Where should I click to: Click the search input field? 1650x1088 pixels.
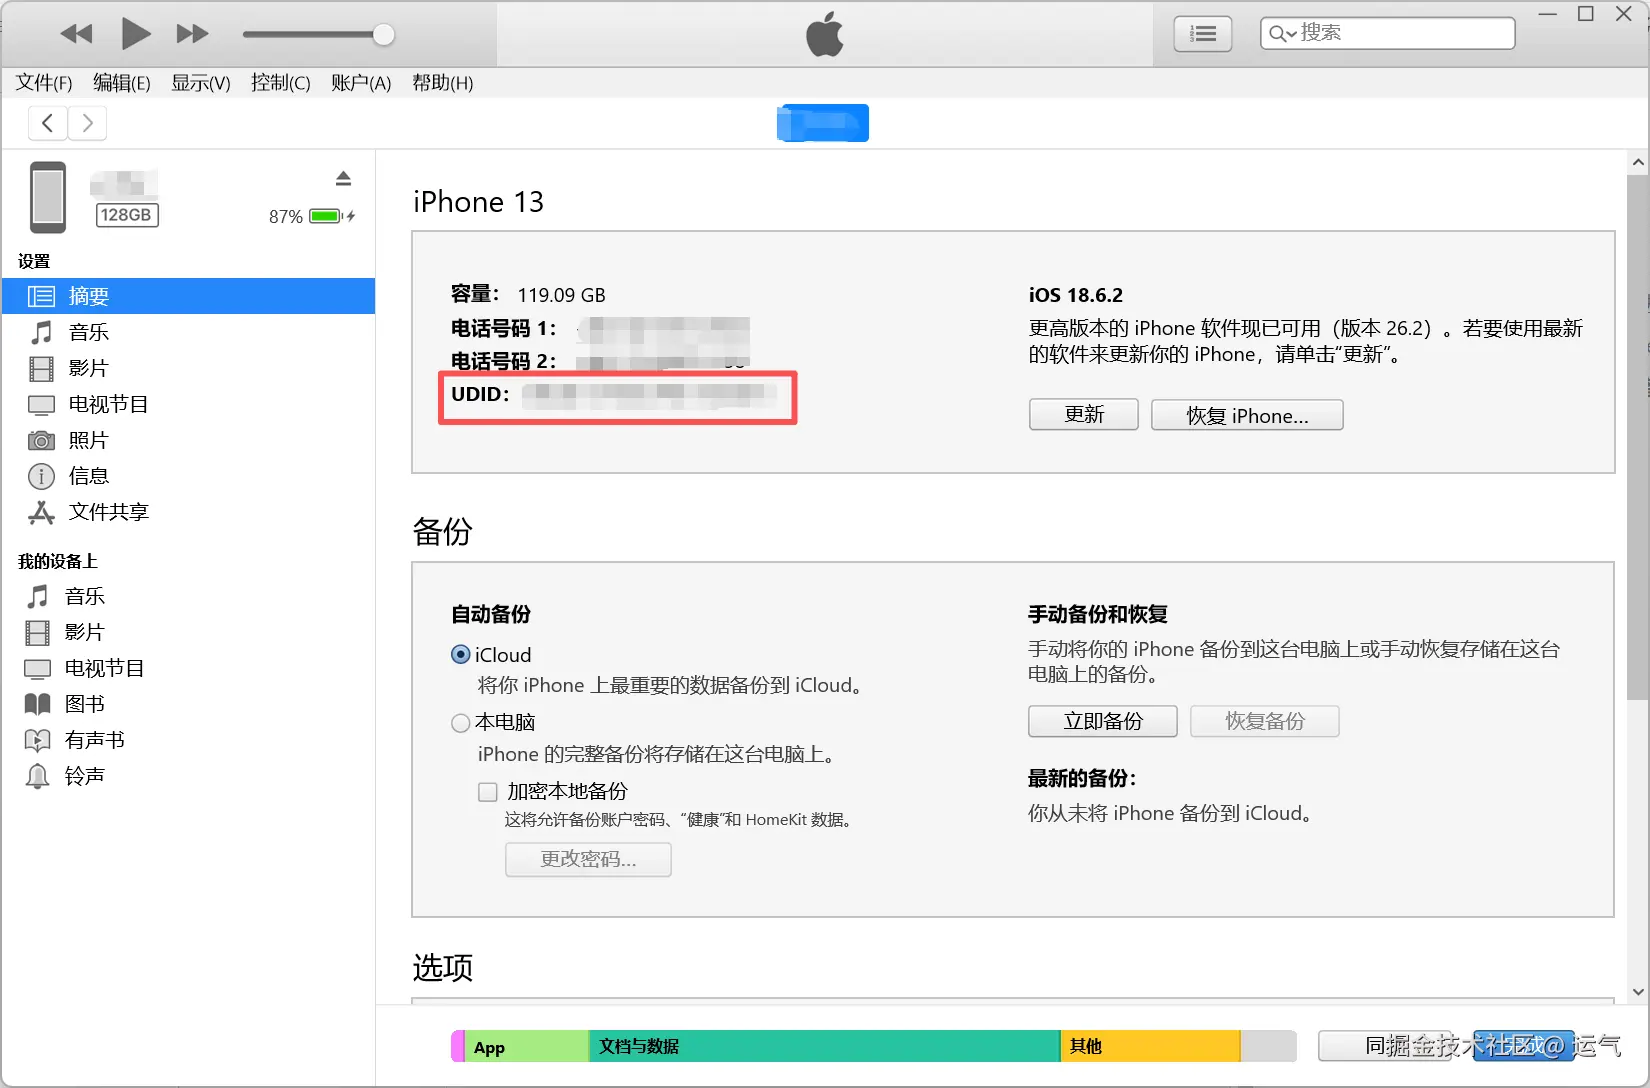point(1388,33)
